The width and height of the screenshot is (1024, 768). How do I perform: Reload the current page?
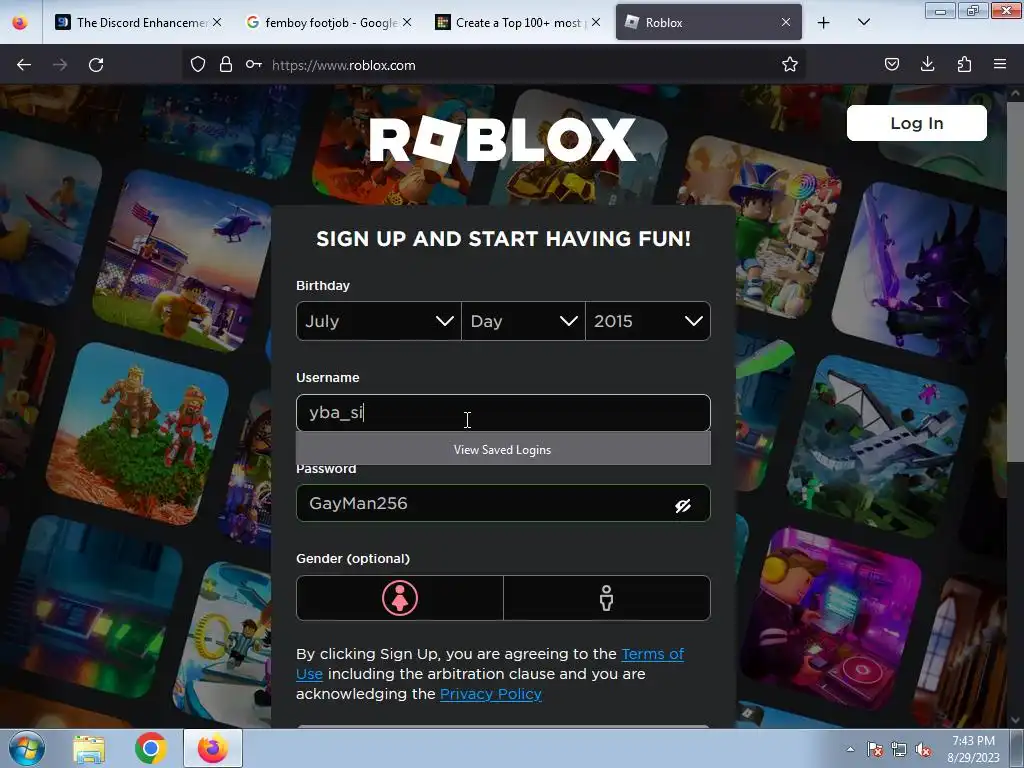[96, 65]
